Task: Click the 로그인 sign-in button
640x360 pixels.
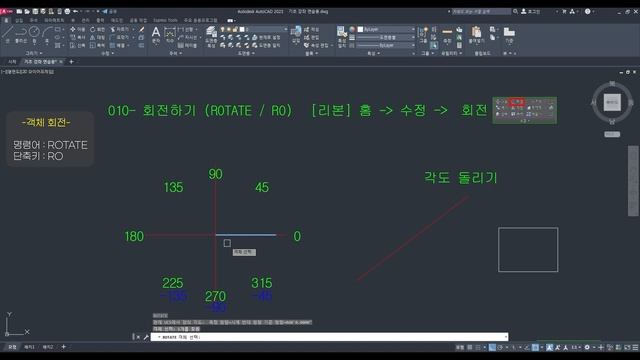Action: pyautogui.click(x=531, y=11)
